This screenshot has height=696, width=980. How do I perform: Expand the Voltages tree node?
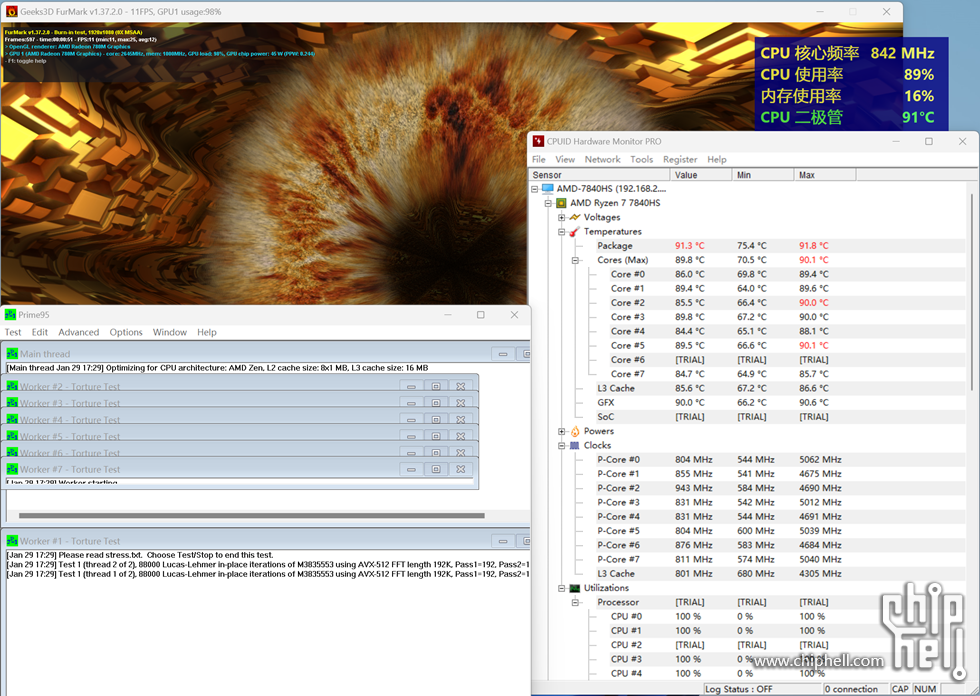561,217
